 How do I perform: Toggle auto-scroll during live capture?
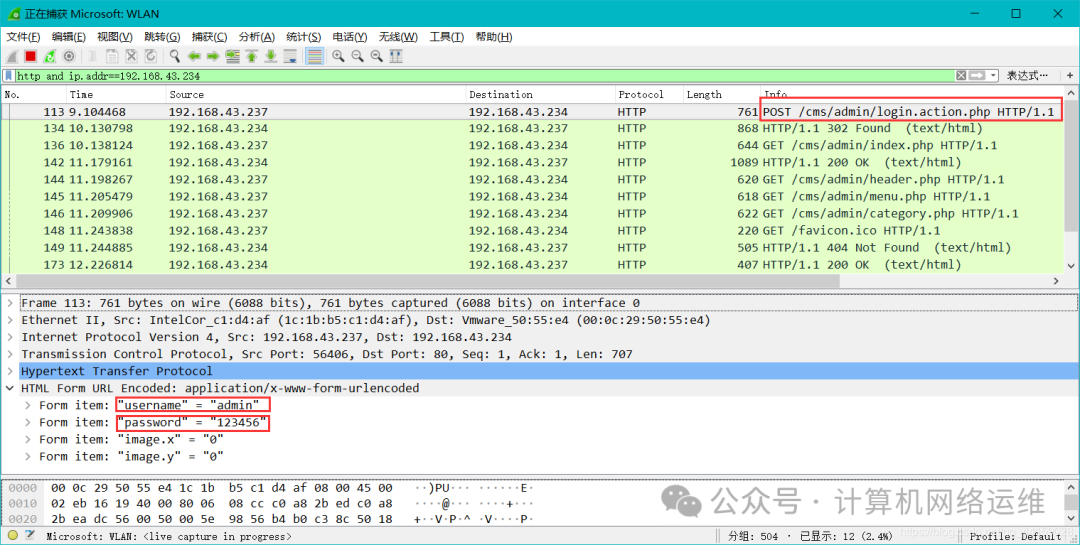290,57
